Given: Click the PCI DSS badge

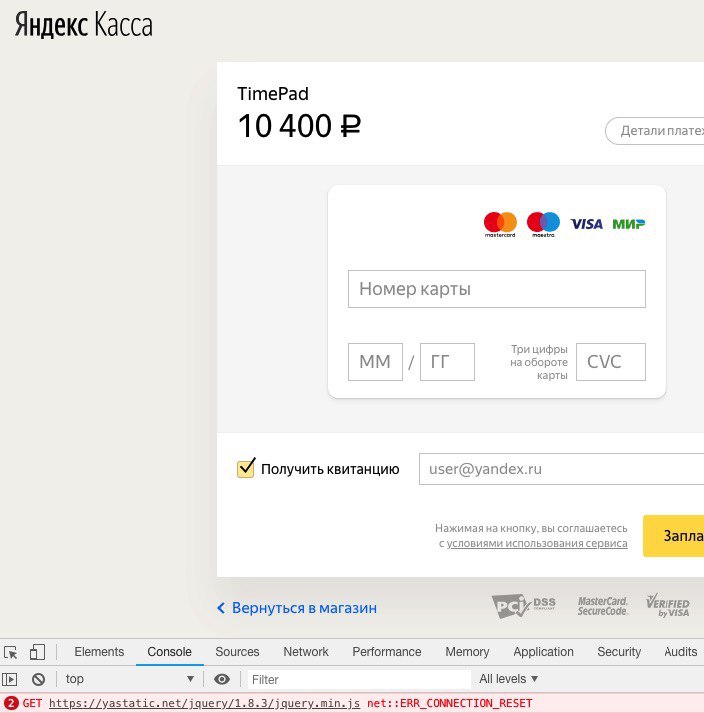Looking at the screenshot, I should (523, 606).
